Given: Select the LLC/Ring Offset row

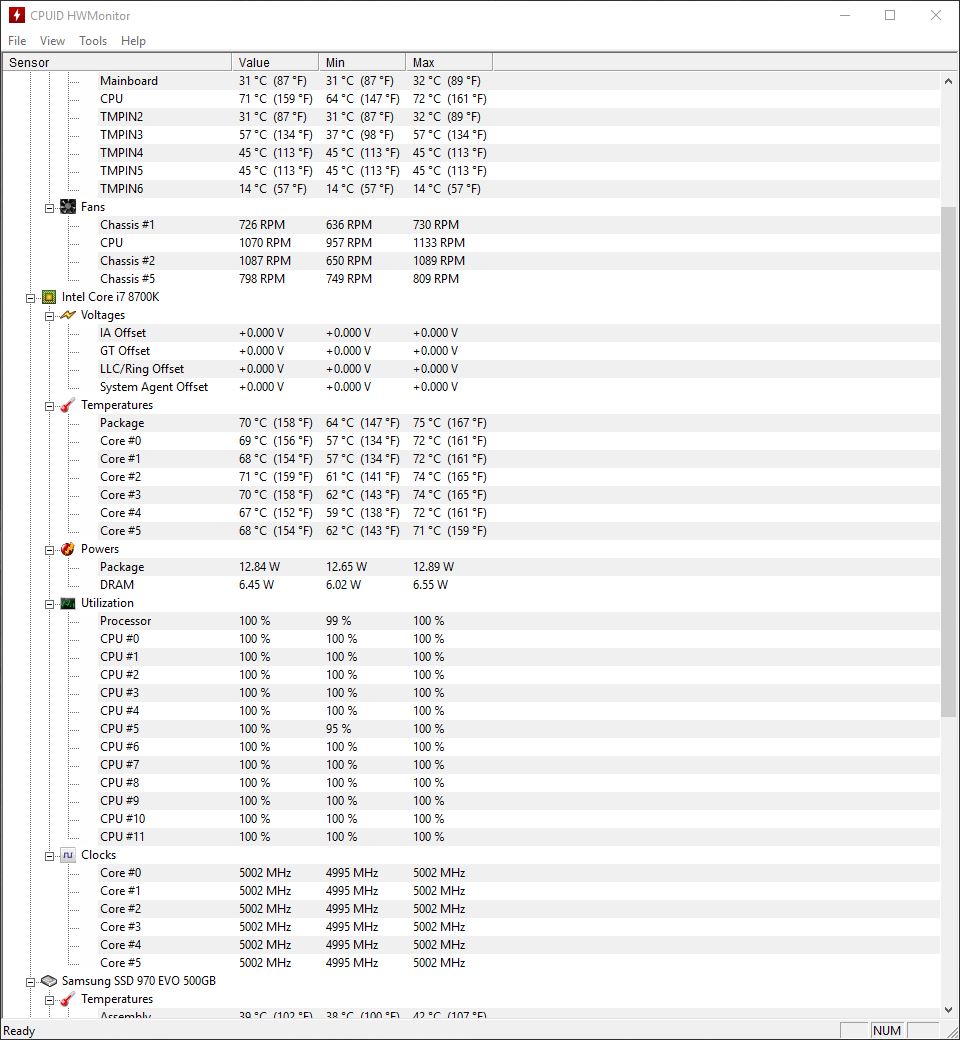Looking at the screenshot, I should (519, 369).
